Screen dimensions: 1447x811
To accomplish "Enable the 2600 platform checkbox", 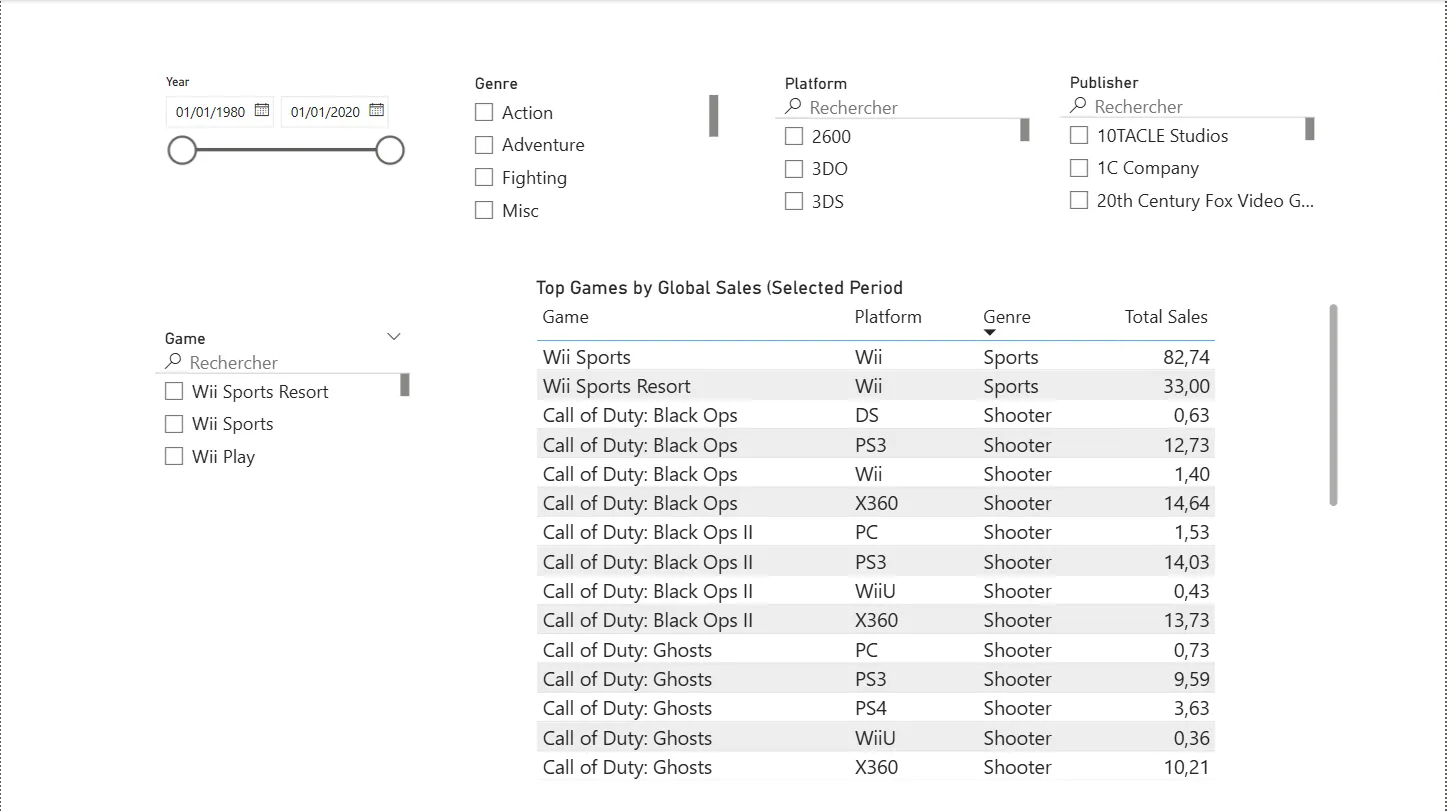I will click(794, 136).
